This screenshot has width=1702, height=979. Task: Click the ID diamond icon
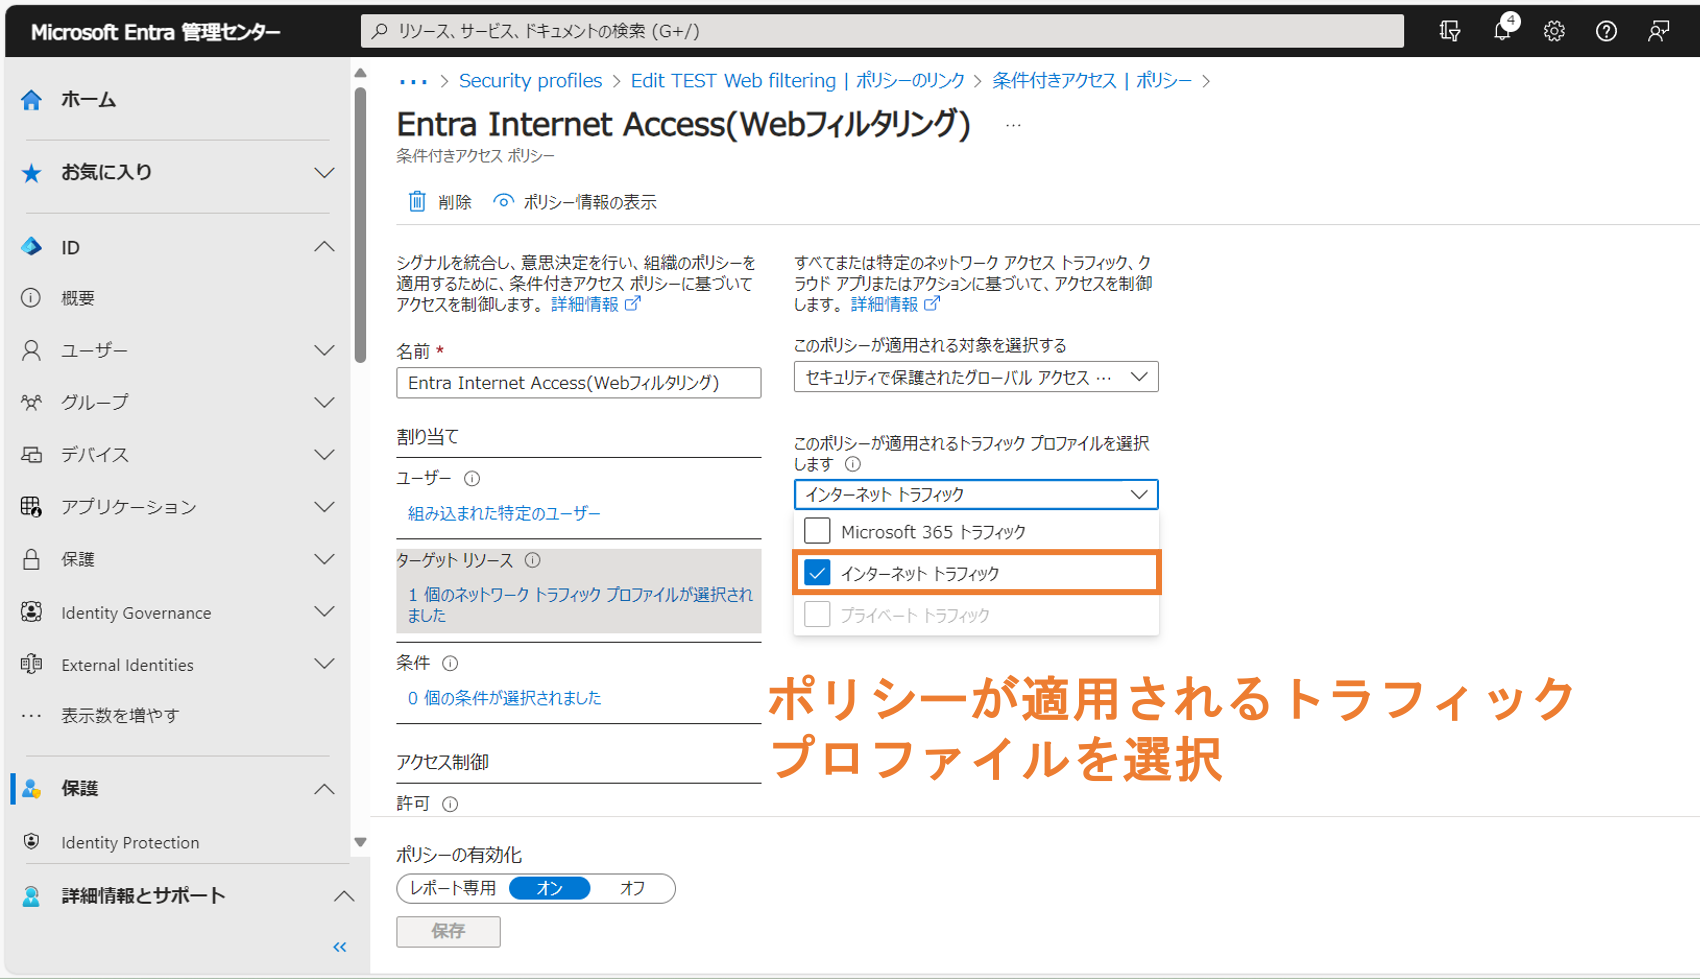pyautogui.click(x=32, y=246)
